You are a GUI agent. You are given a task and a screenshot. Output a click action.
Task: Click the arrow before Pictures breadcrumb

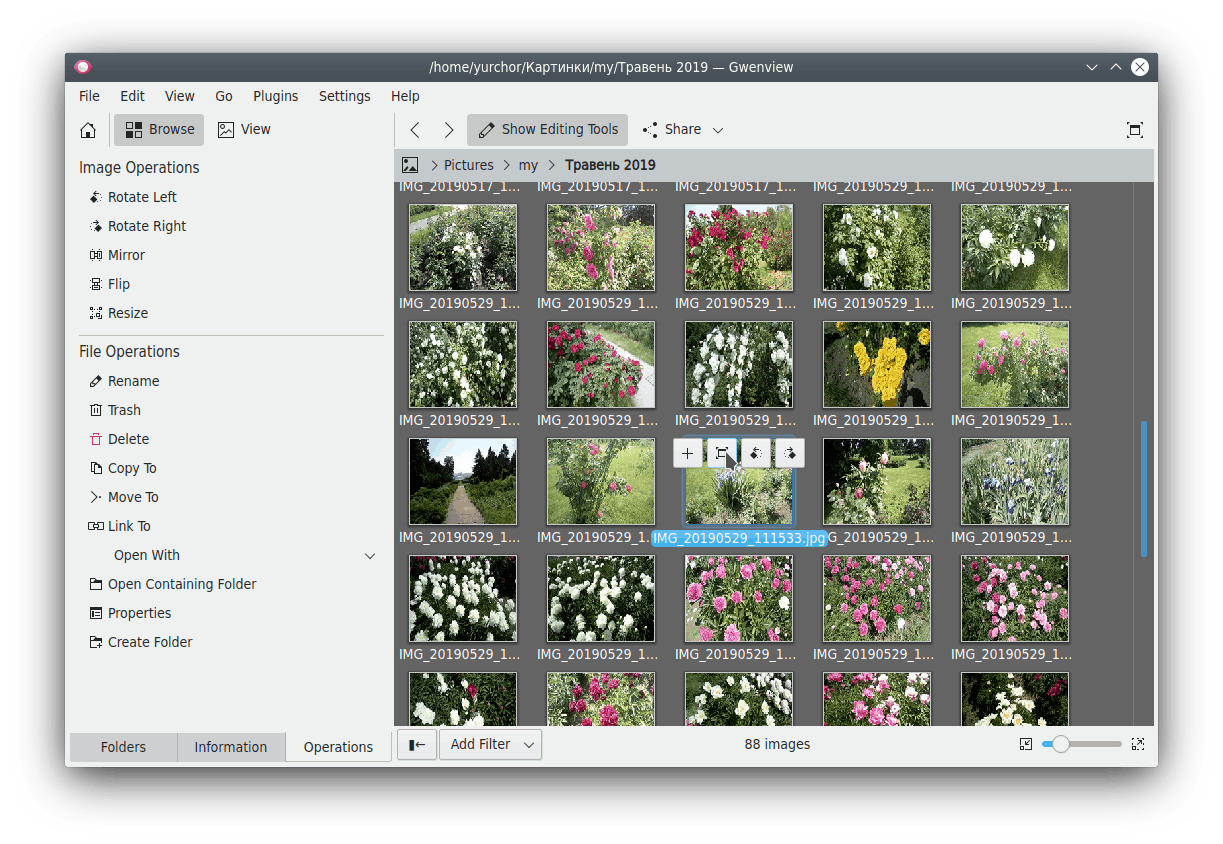point(435,165)
